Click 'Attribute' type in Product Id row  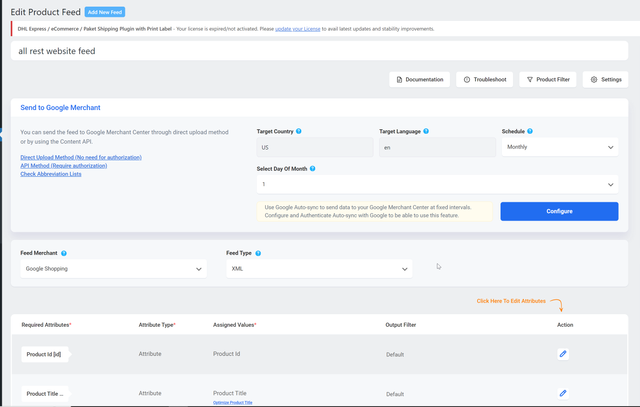point(150,354)
